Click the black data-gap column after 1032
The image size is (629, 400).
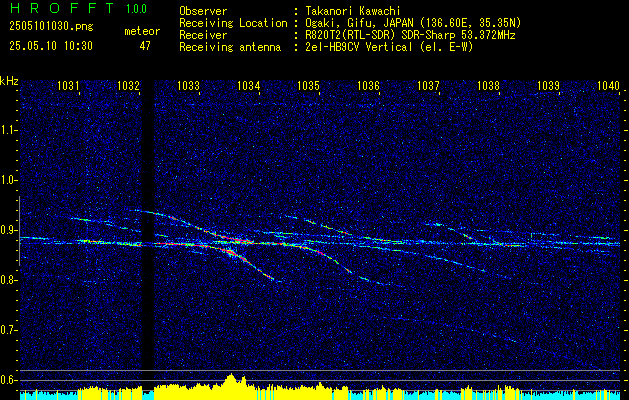148,237
